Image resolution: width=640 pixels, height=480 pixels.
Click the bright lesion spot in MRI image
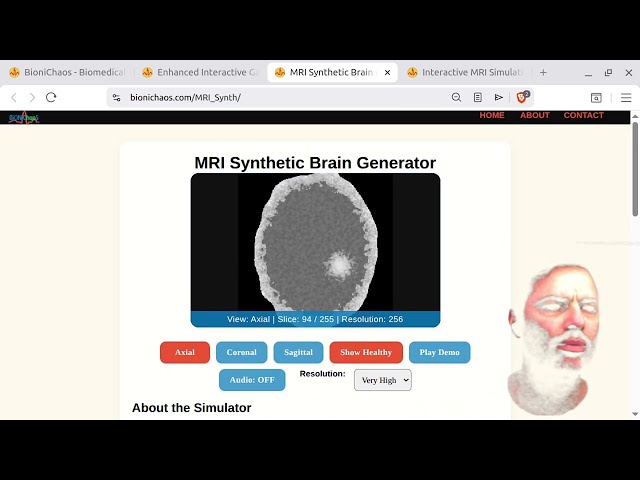point(340,264)
